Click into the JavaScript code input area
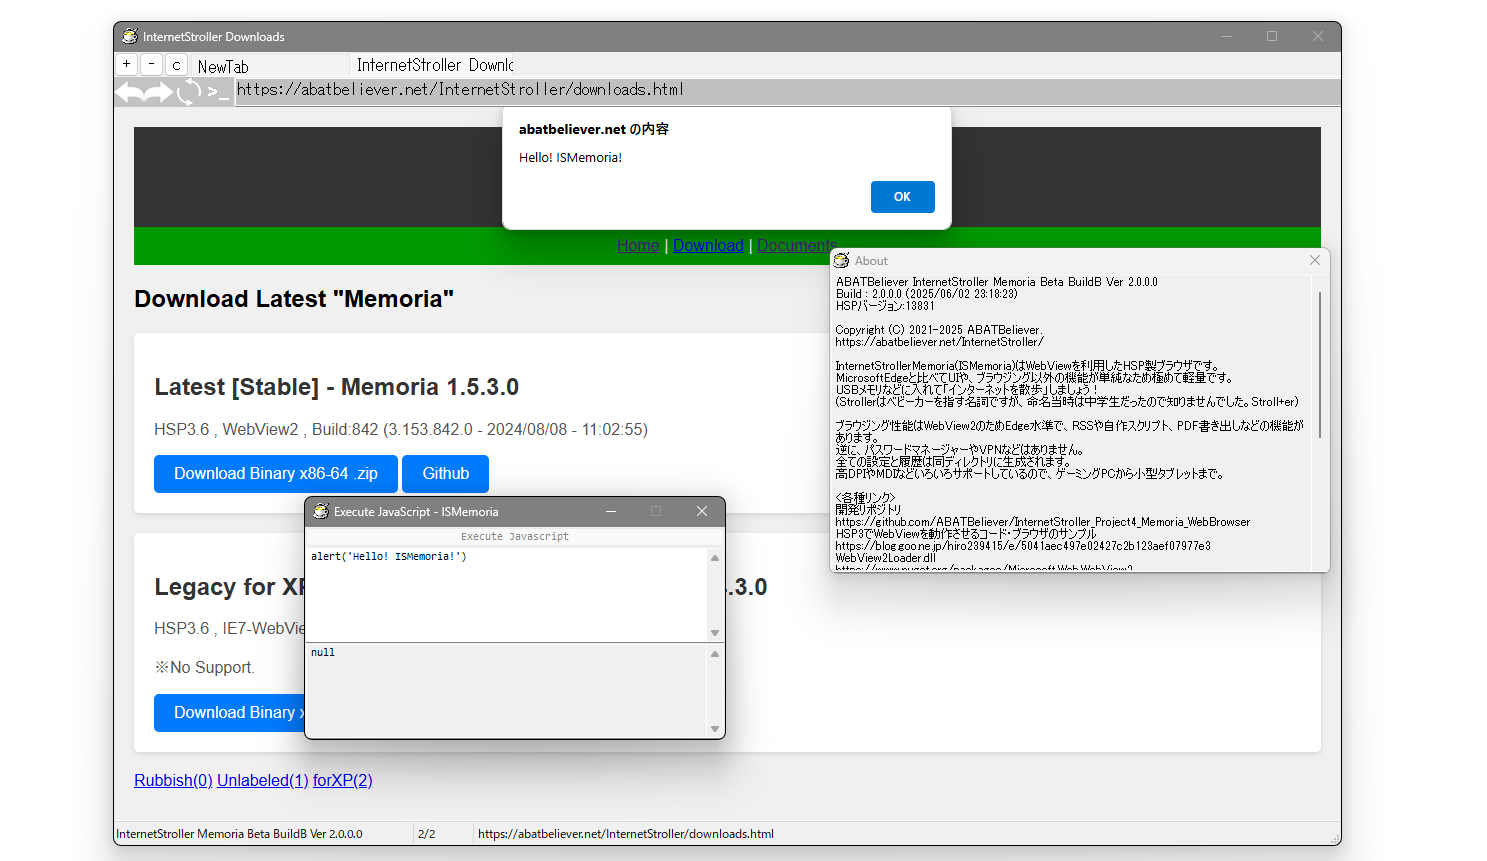Screen dimensions: 1487x861 coord(506,594)
